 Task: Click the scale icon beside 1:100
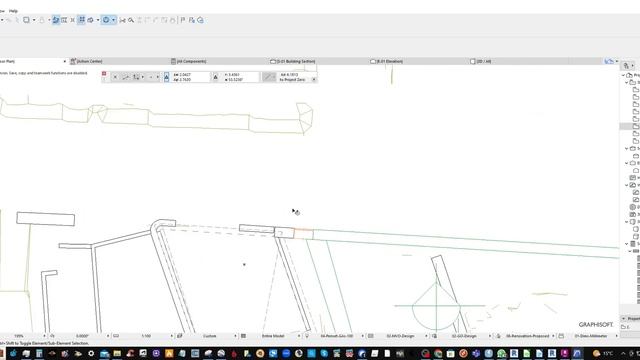click(116, 336)
